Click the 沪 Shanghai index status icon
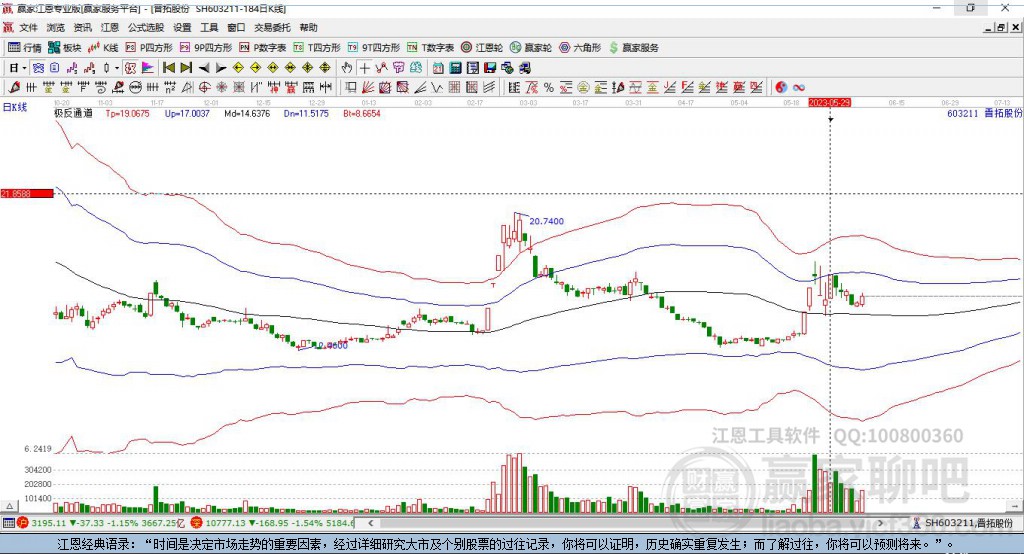Image resolution: width=1024 pixels, height=554 pixels. 24,523
